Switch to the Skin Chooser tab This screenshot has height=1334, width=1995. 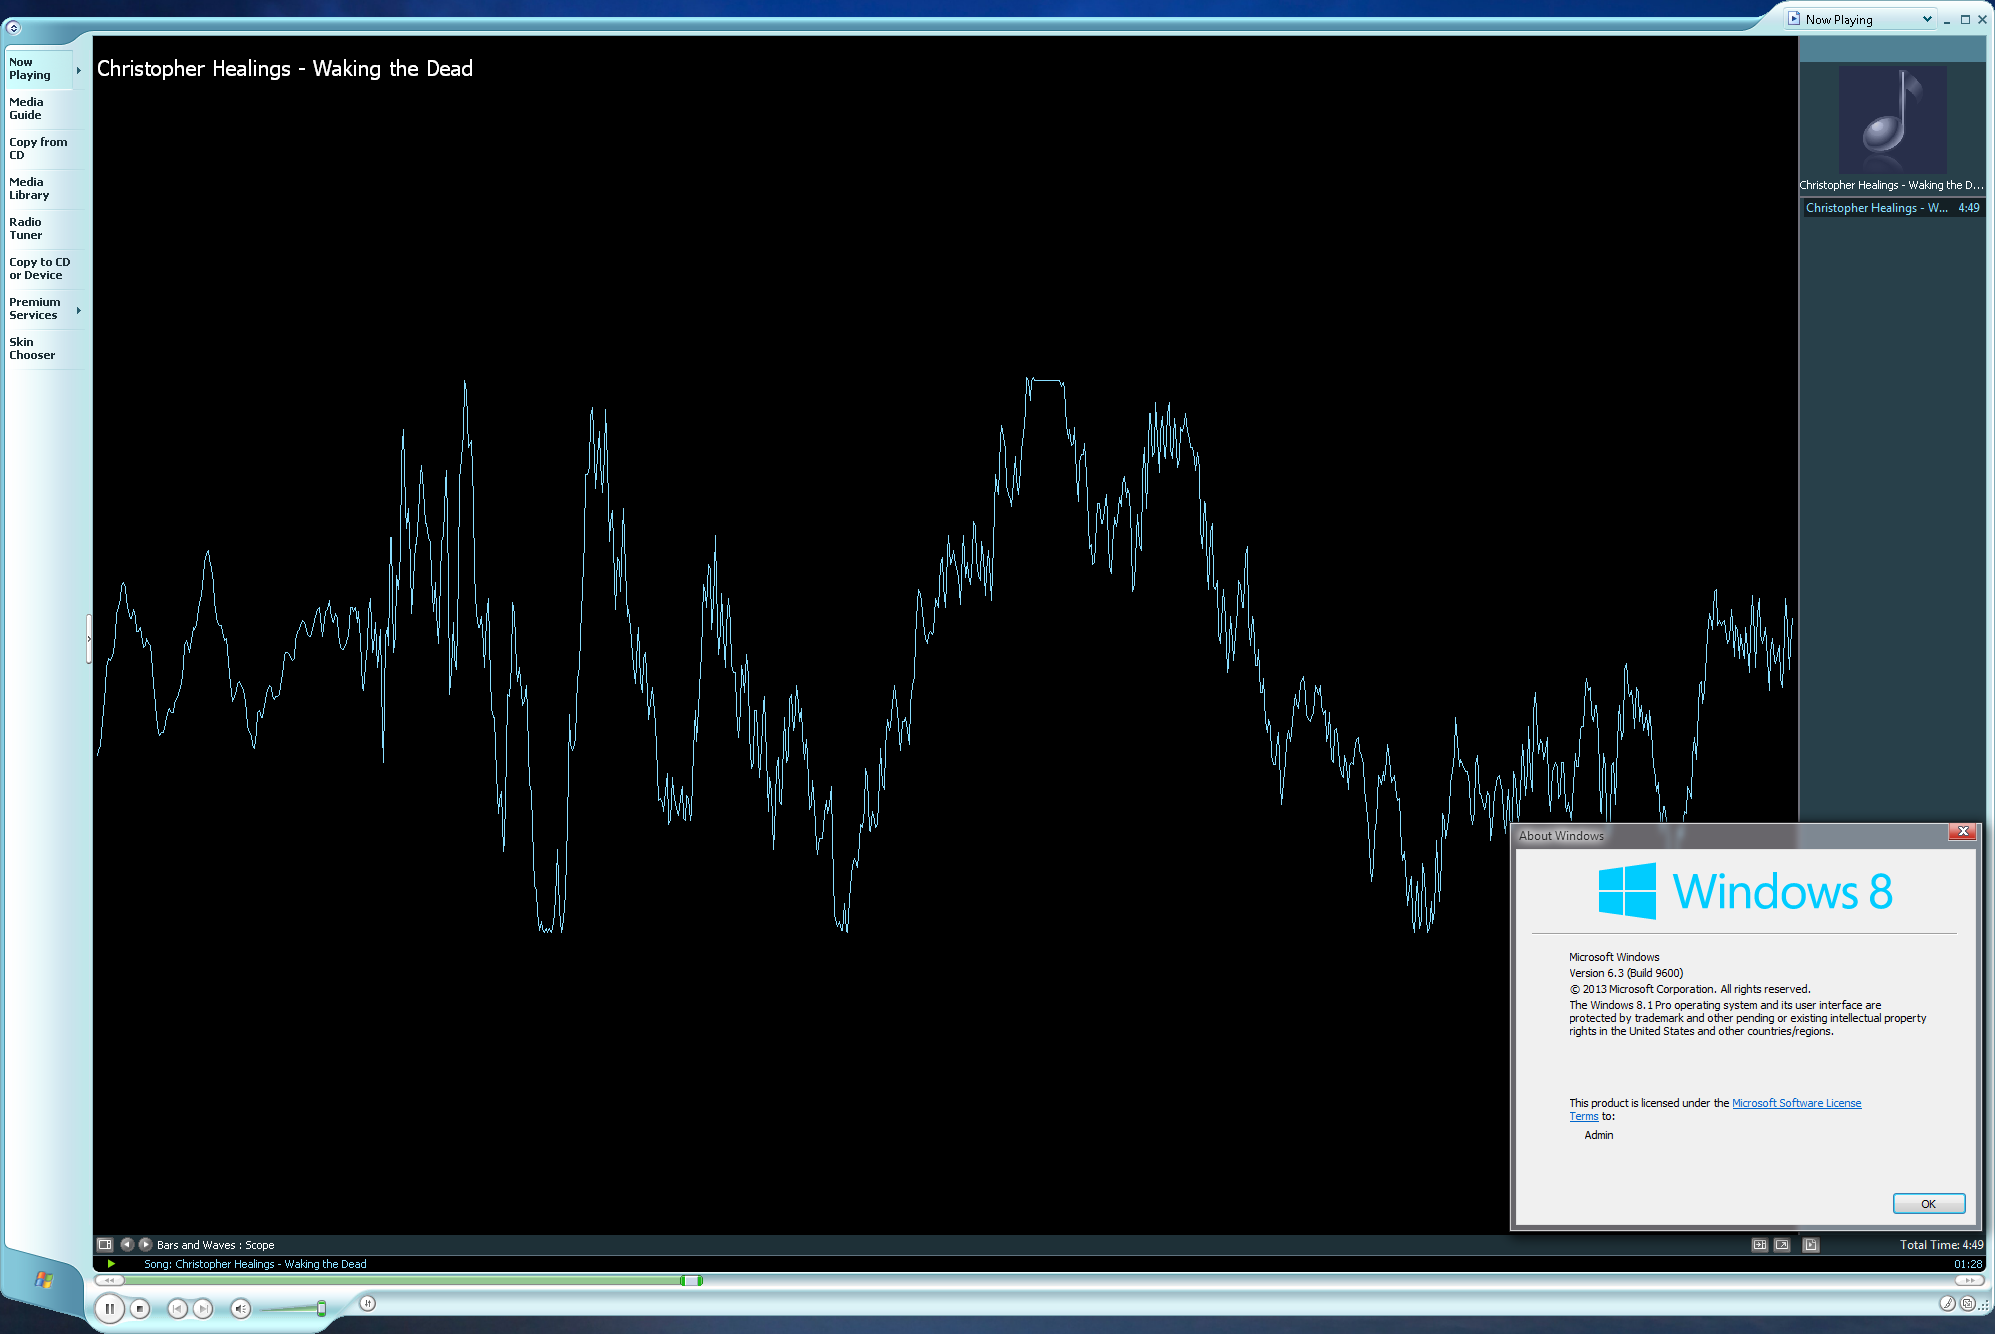coord(32,348)
